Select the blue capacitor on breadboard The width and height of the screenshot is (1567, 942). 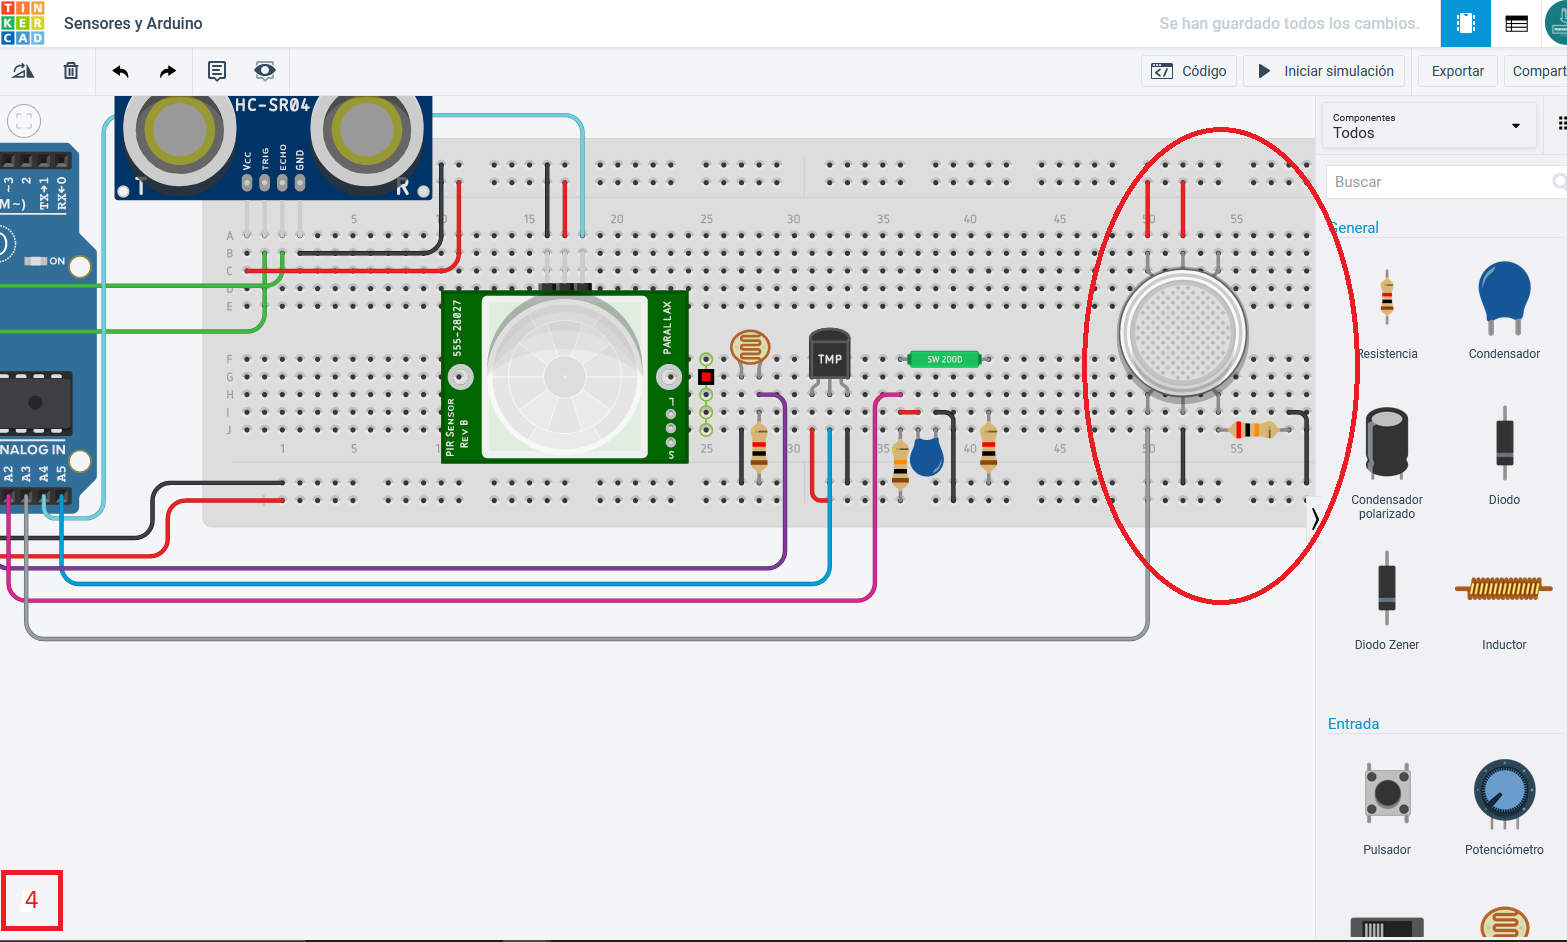927,454
